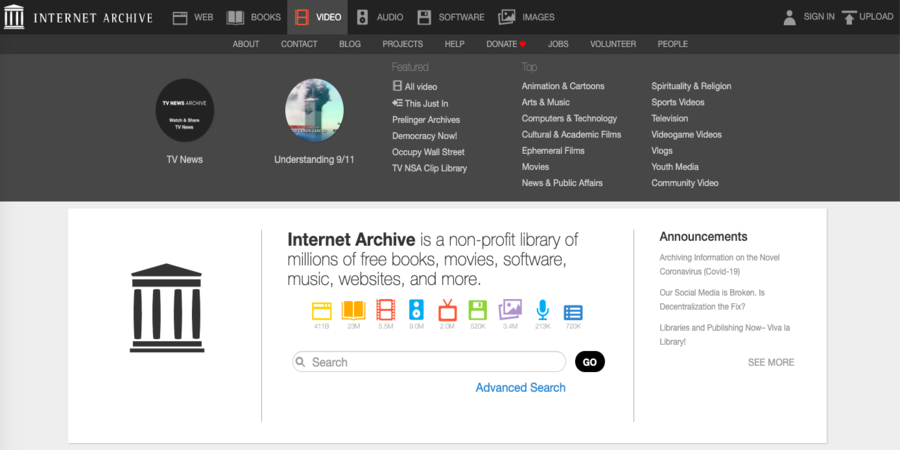Open the Television category link
The width and height of the screenshot is (900, 450).
pyautogui.click(x=669, y=118)
